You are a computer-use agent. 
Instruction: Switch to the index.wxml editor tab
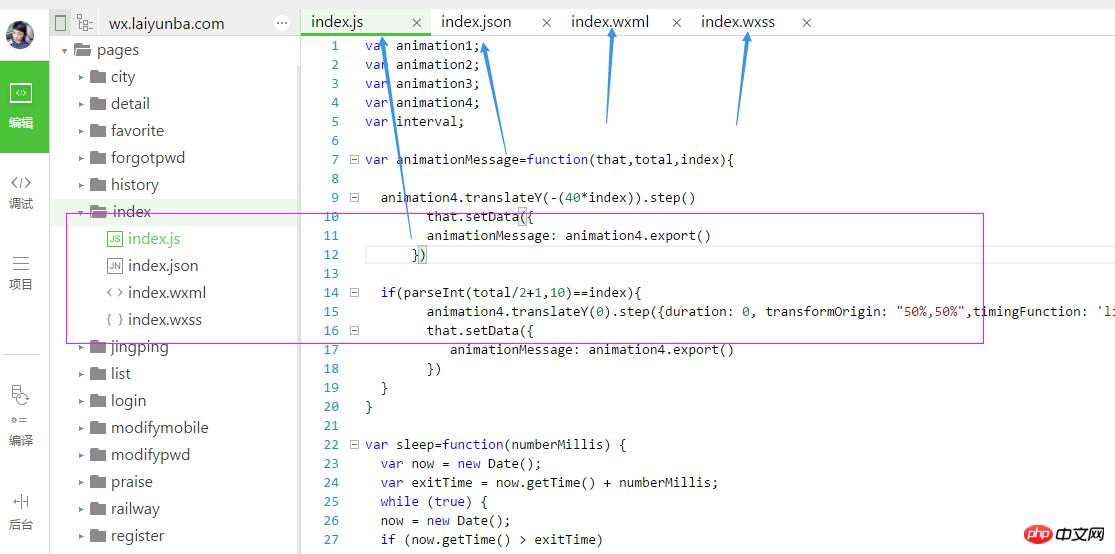pos(610,22)
